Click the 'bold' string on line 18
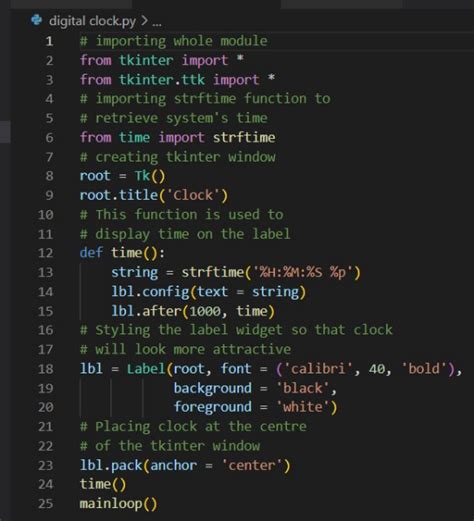Viewport: 474px width, 521px height. pos(424,369)
